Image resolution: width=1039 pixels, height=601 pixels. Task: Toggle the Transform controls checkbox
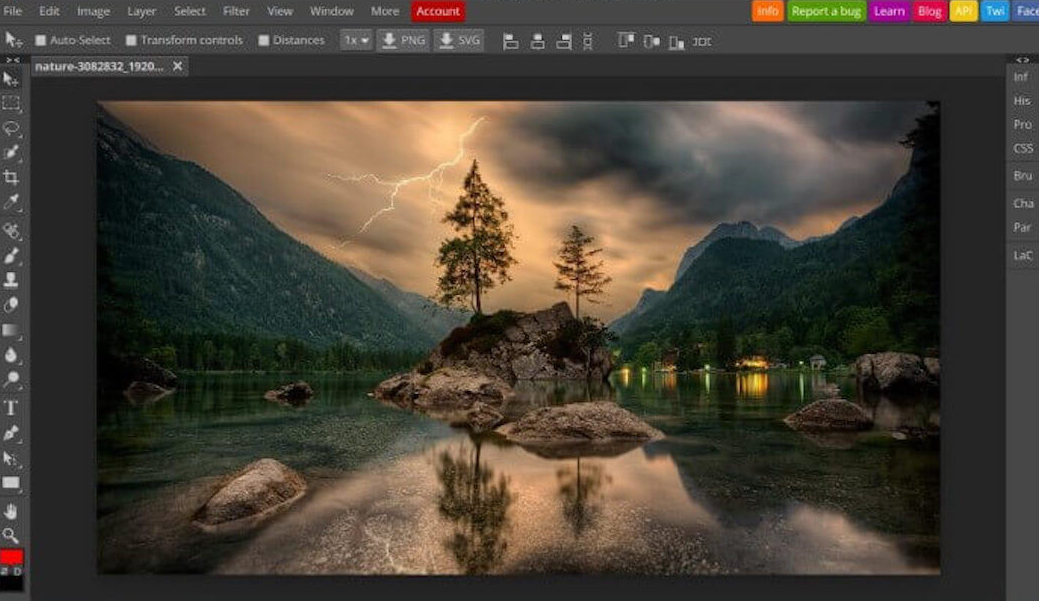[131, 40]
